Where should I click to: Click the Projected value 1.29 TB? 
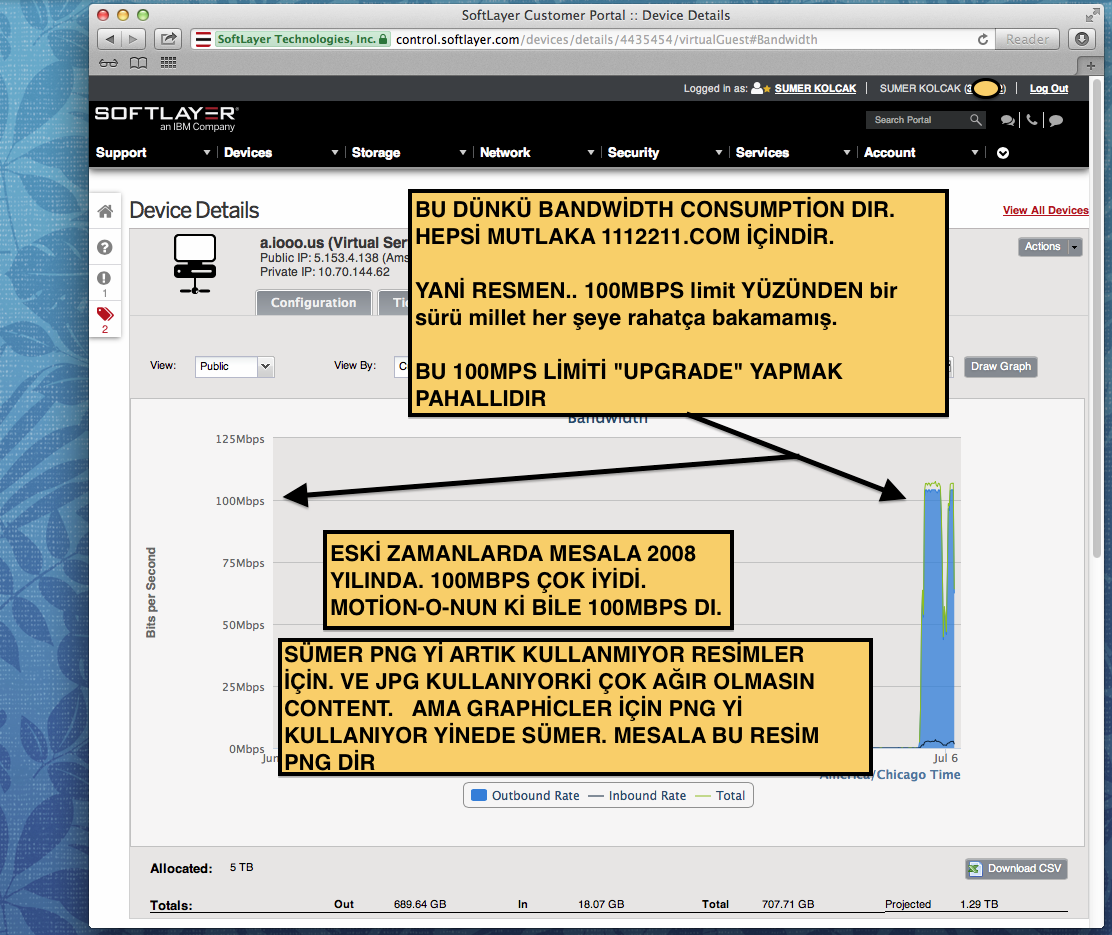pos(979,904)
